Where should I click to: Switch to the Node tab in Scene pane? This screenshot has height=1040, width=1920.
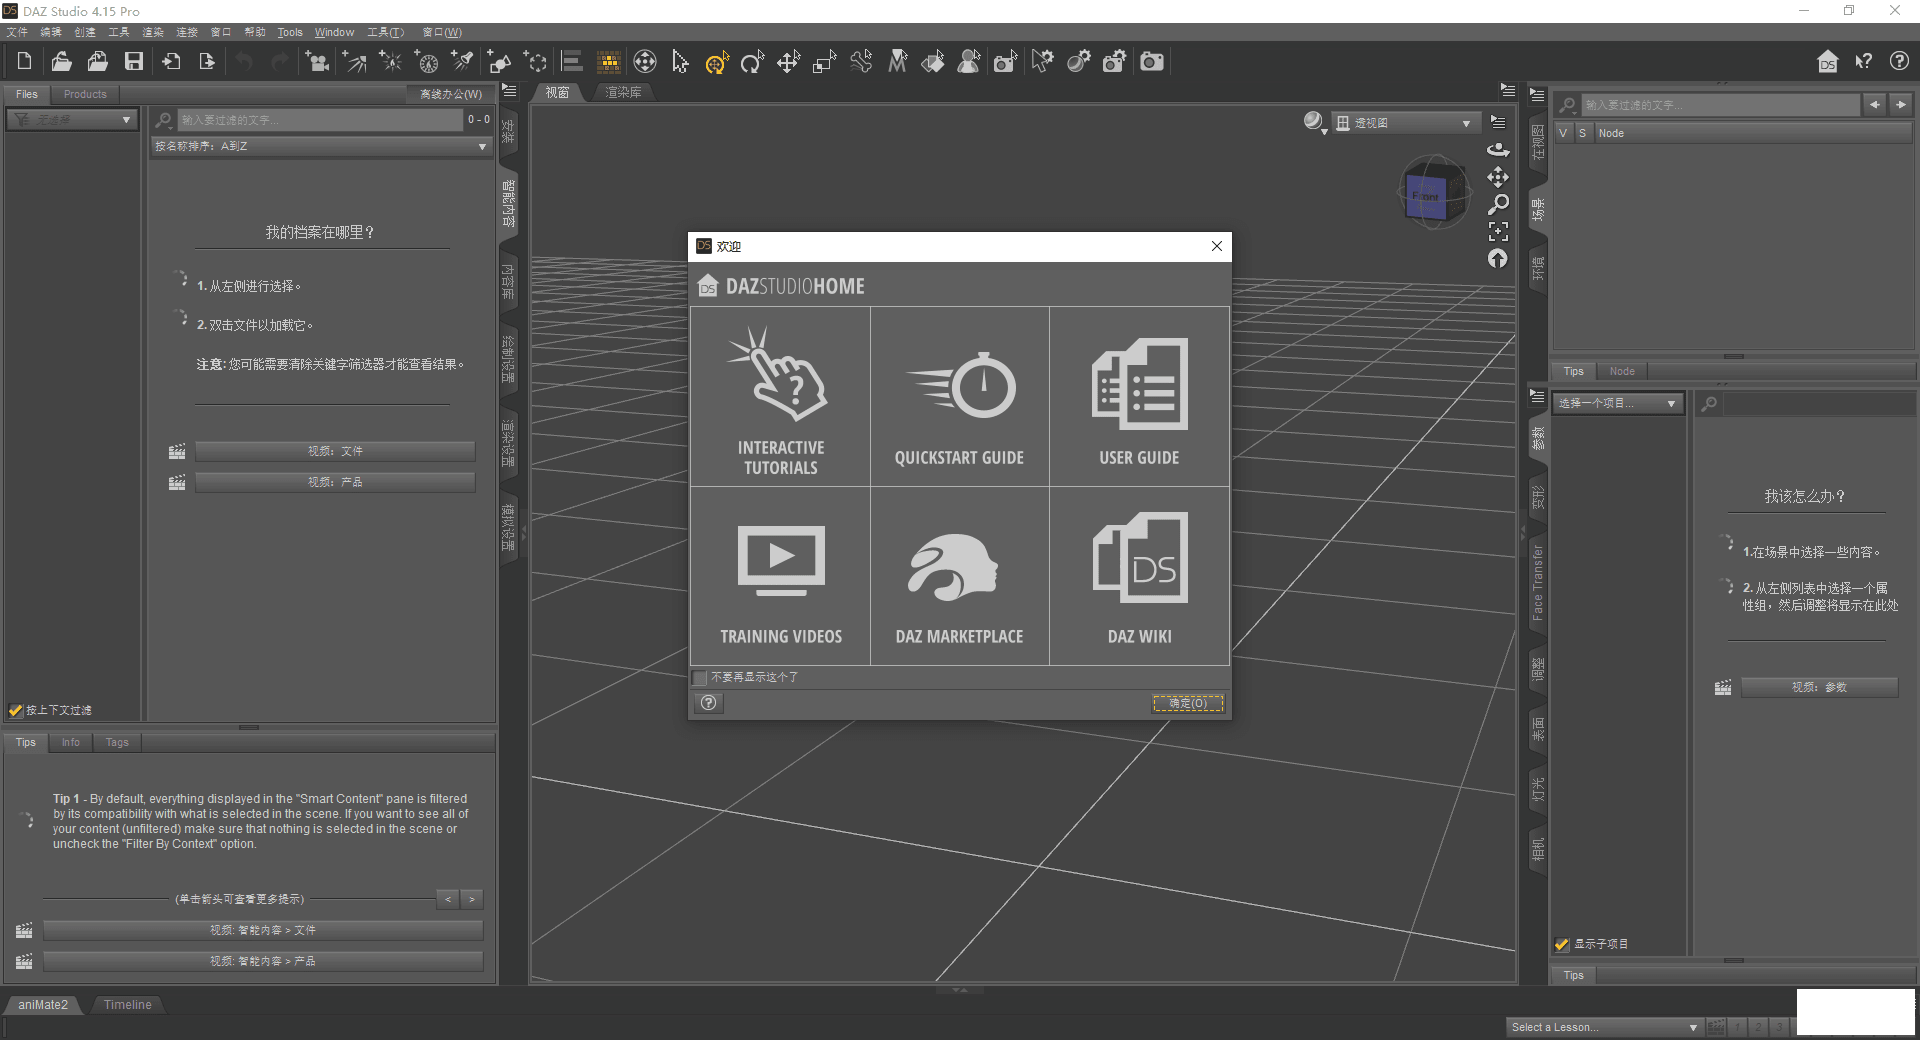[1622, 371]
